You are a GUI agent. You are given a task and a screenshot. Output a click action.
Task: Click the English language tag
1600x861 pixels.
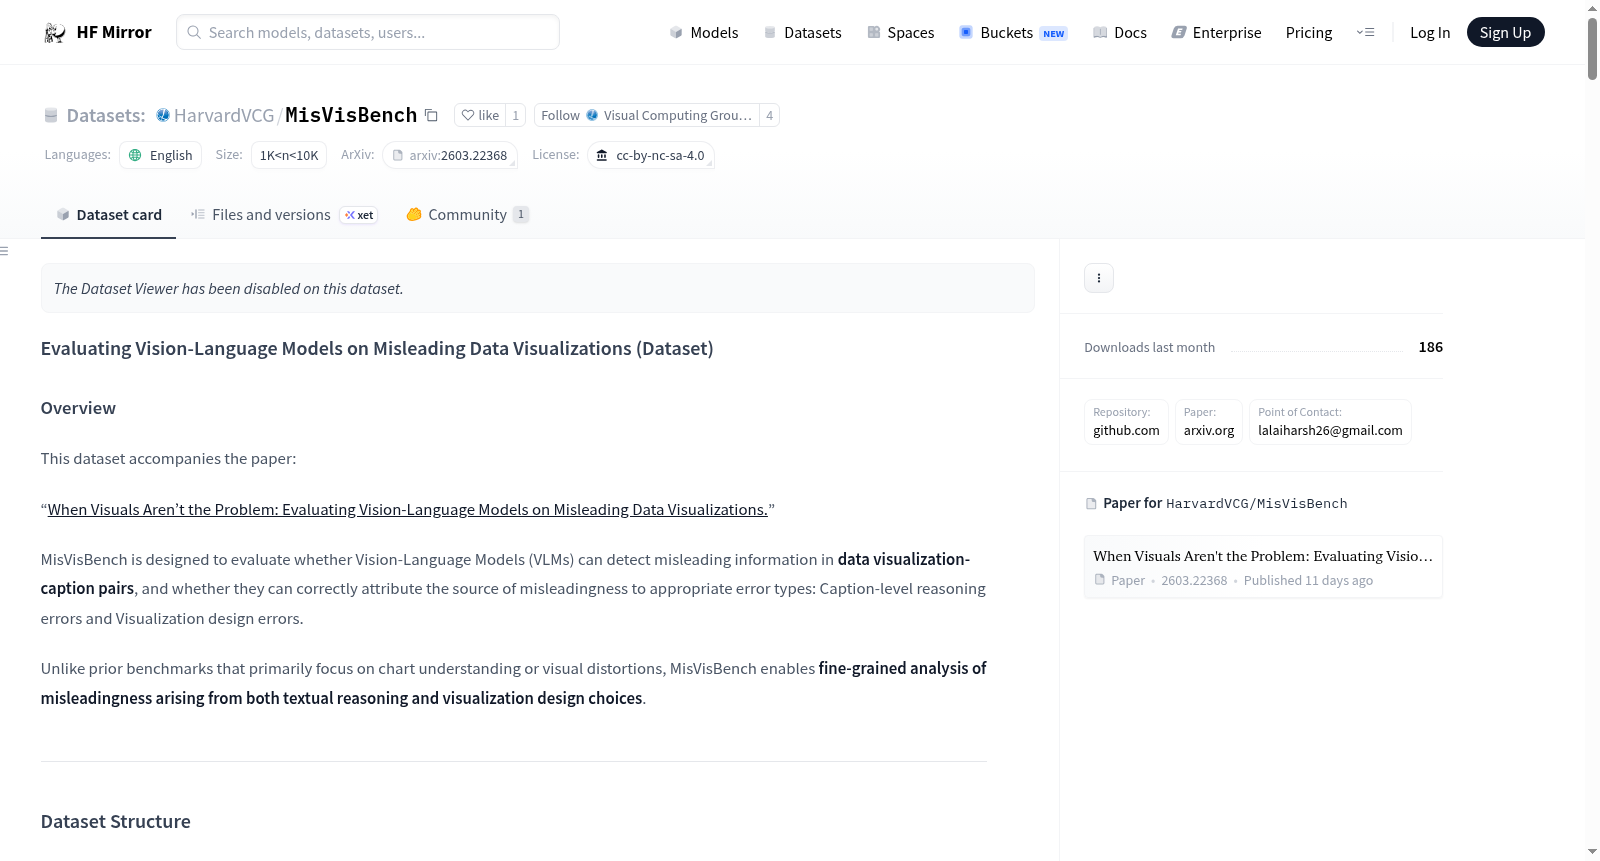pyautogui.click(x=161, y=155)
